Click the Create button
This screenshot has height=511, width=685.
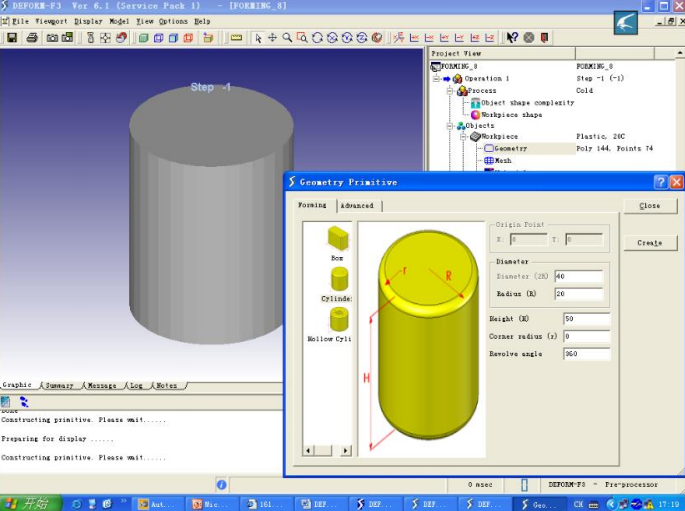pyautogui.click(x=650, y=243)
